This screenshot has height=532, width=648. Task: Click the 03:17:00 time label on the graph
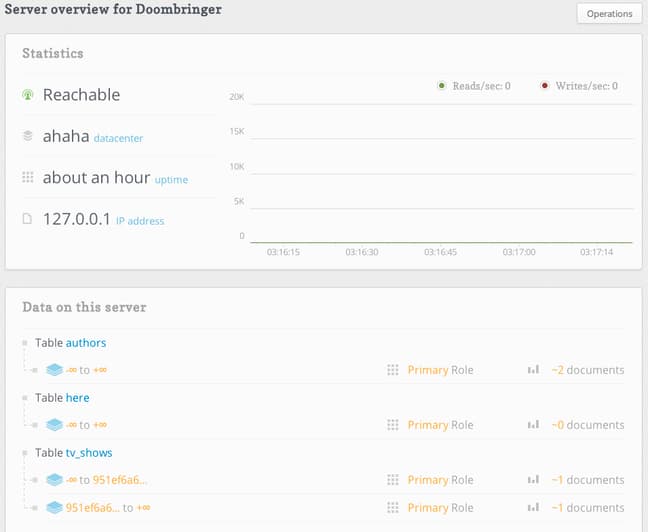[519, 252]
